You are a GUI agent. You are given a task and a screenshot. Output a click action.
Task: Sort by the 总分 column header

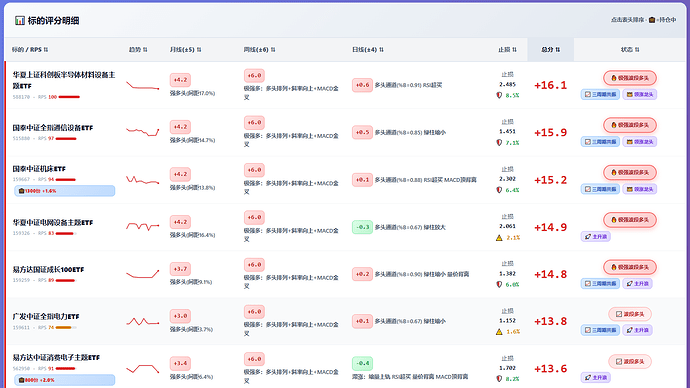[x=551, y=50]
